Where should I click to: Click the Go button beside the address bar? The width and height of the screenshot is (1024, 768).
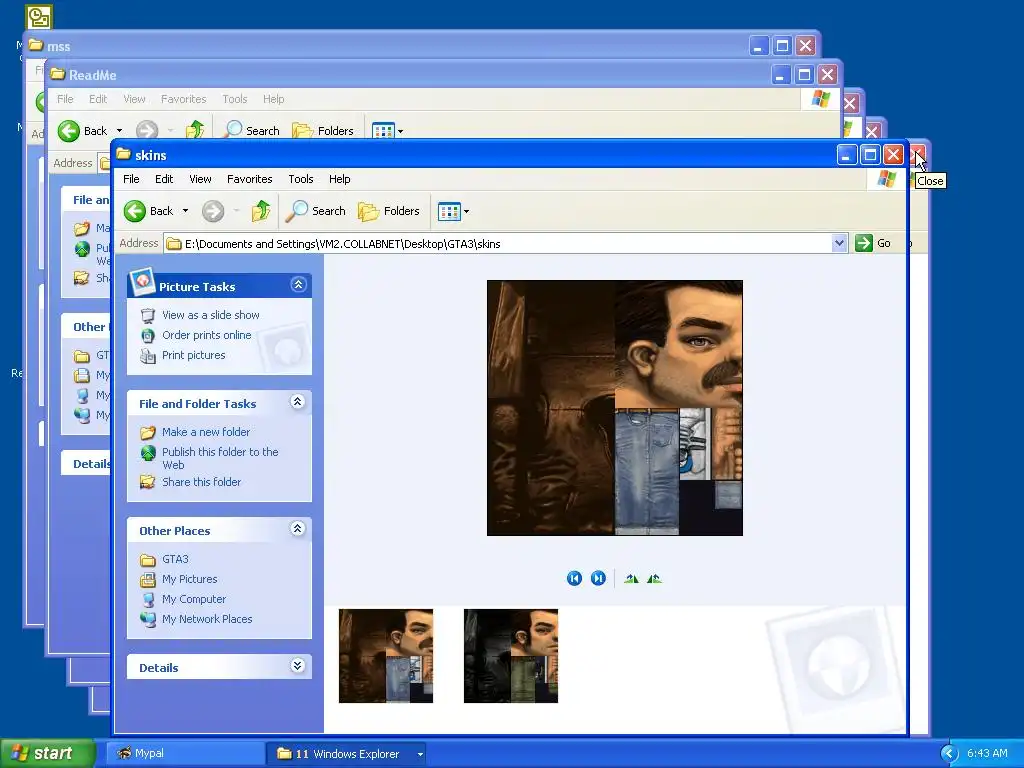coord(873,244)
